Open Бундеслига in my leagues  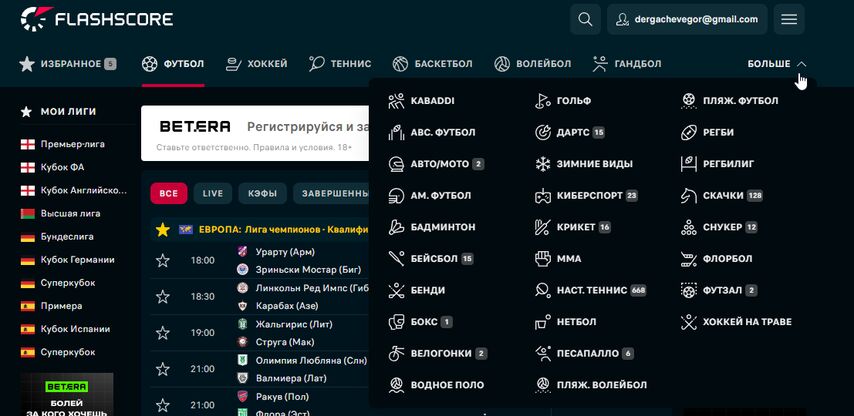(67, 237)
